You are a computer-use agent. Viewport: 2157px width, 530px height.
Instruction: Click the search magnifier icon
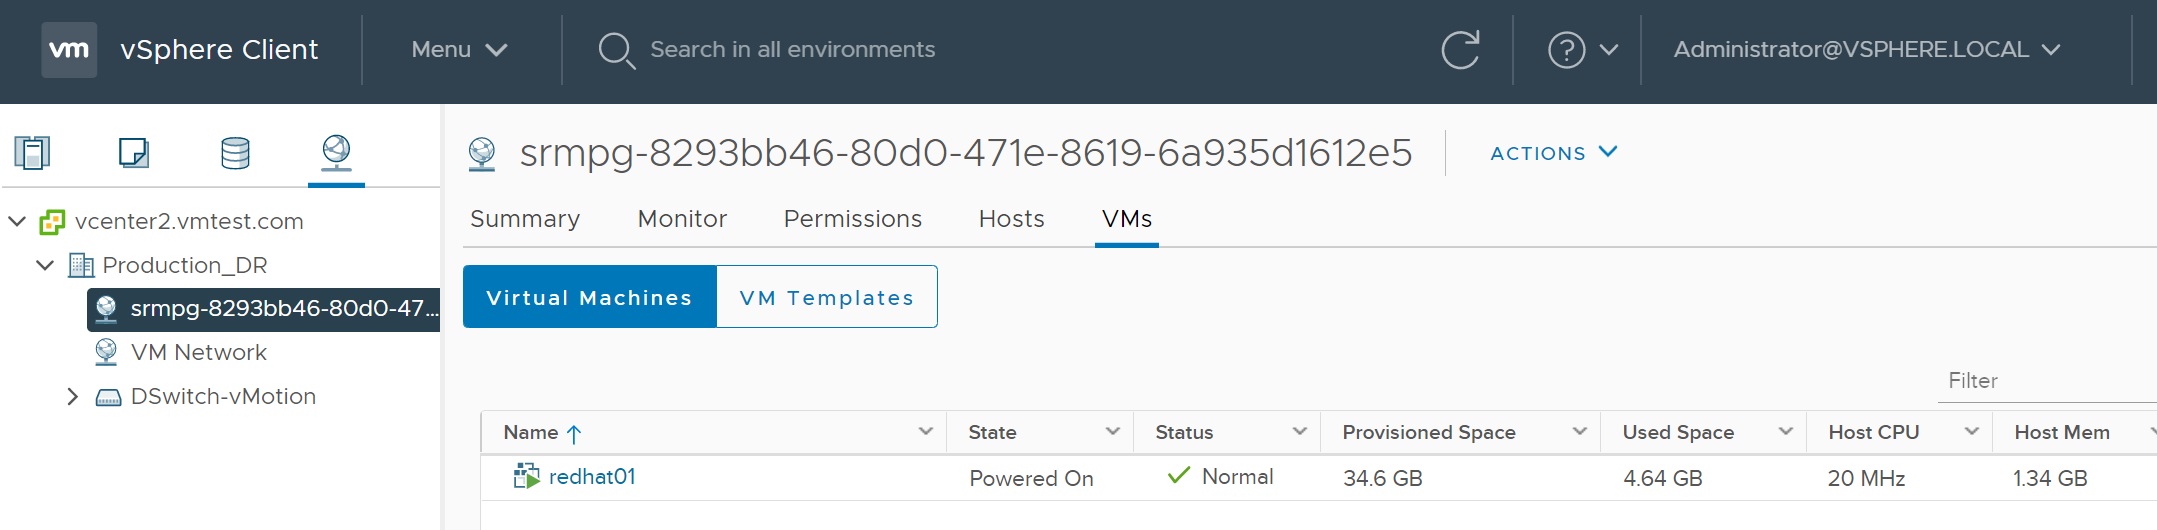[616, 50]
